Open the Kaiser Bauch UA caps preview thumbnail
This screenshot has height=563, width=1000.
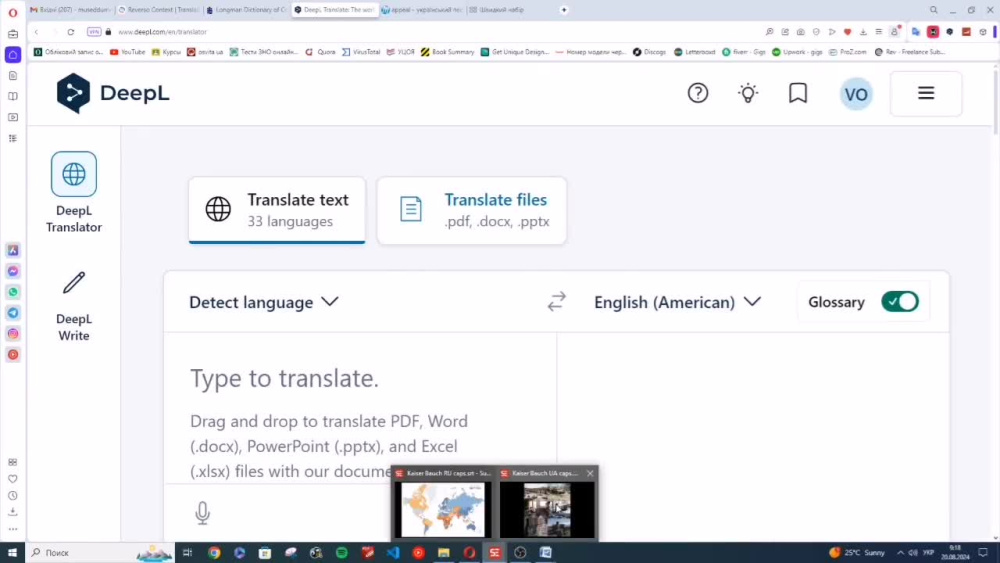click(547, 509)
